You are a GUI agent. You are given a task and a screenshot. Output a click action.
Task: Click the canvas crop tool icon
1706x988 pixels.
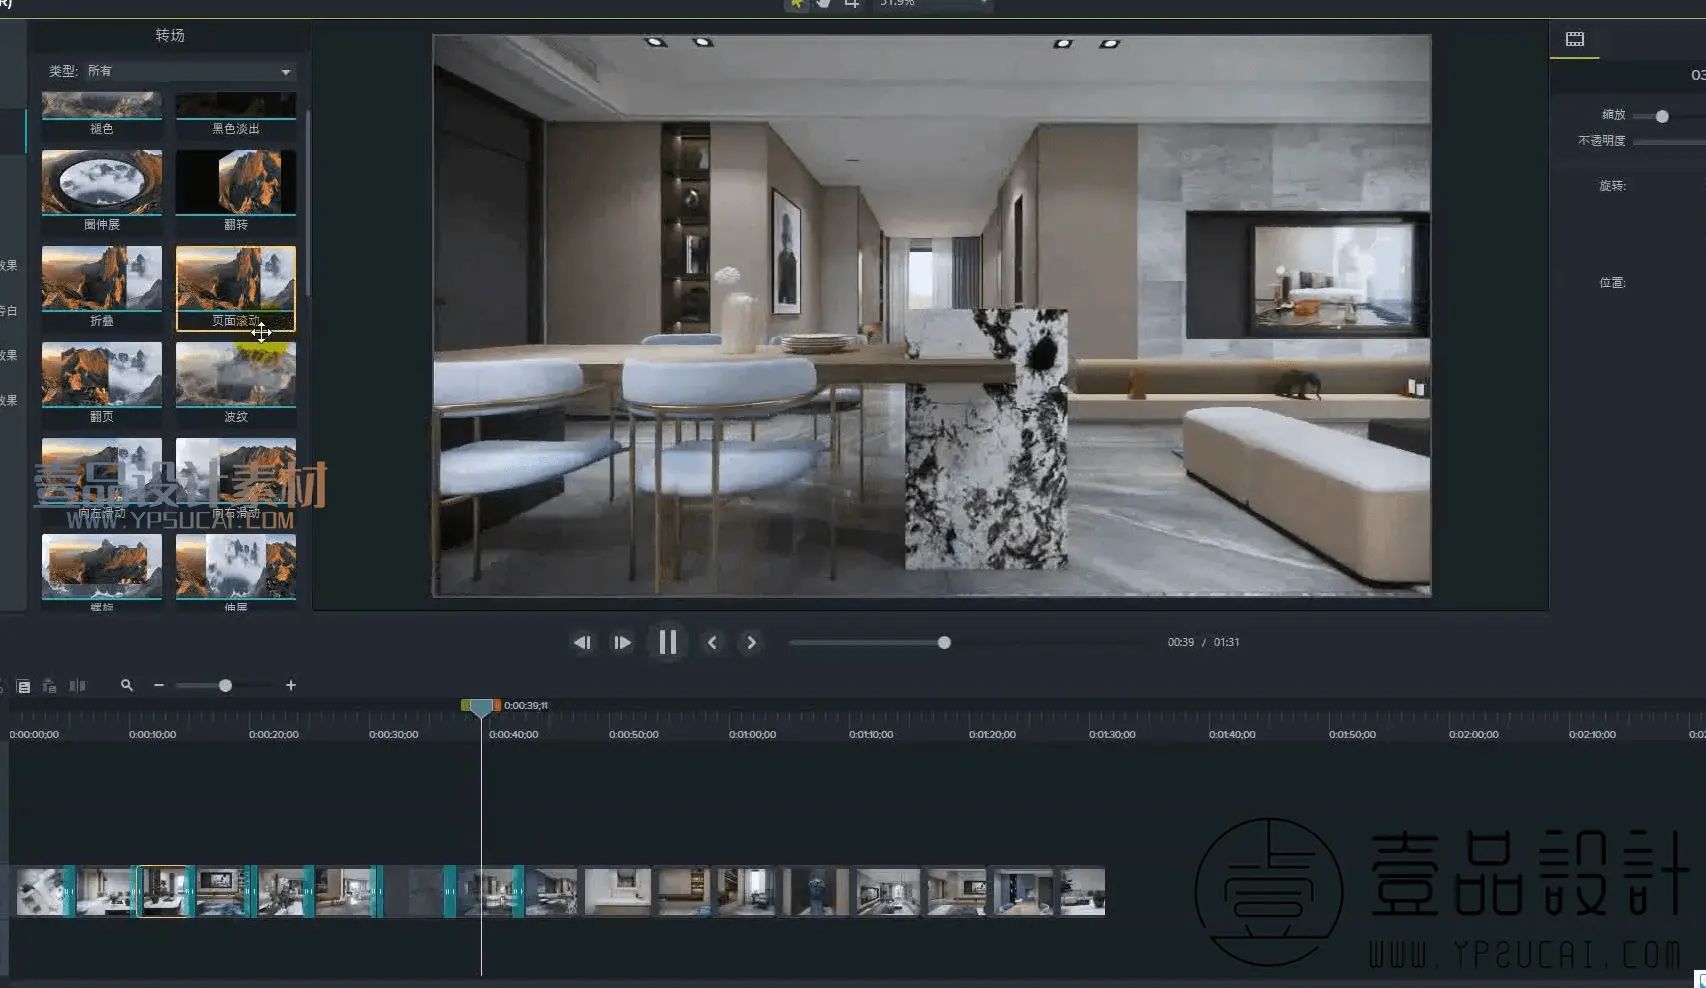click(852, 4)
